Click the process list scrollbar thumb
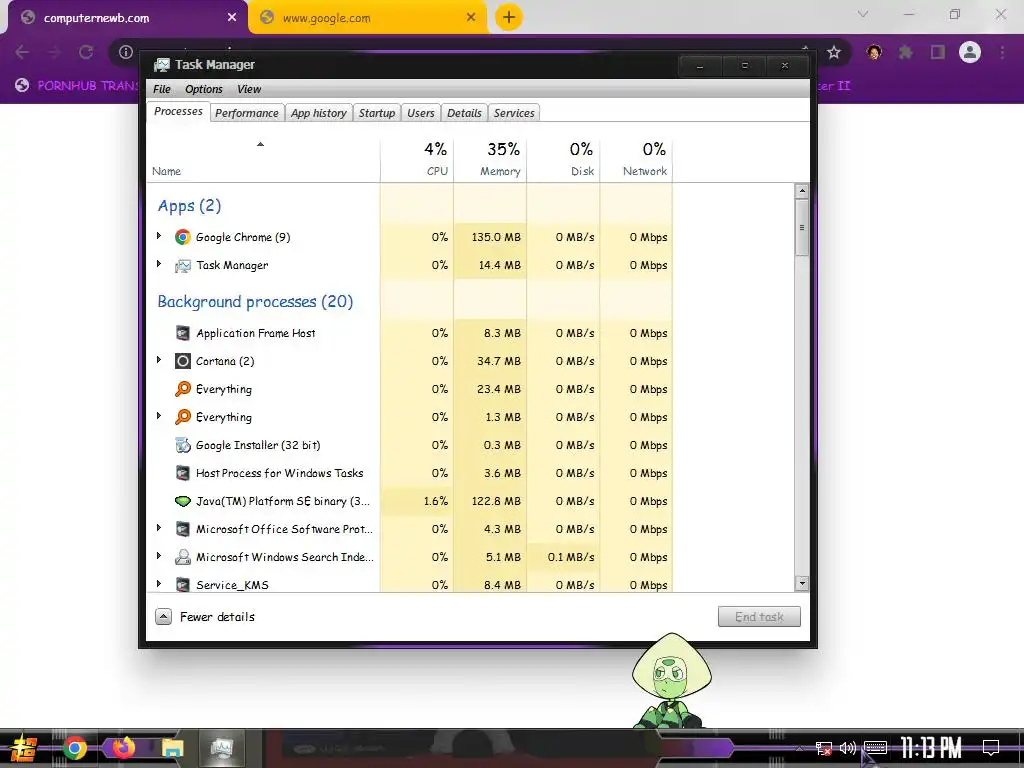This screenshot has height=768, width=1024. (x=802, y=227)
